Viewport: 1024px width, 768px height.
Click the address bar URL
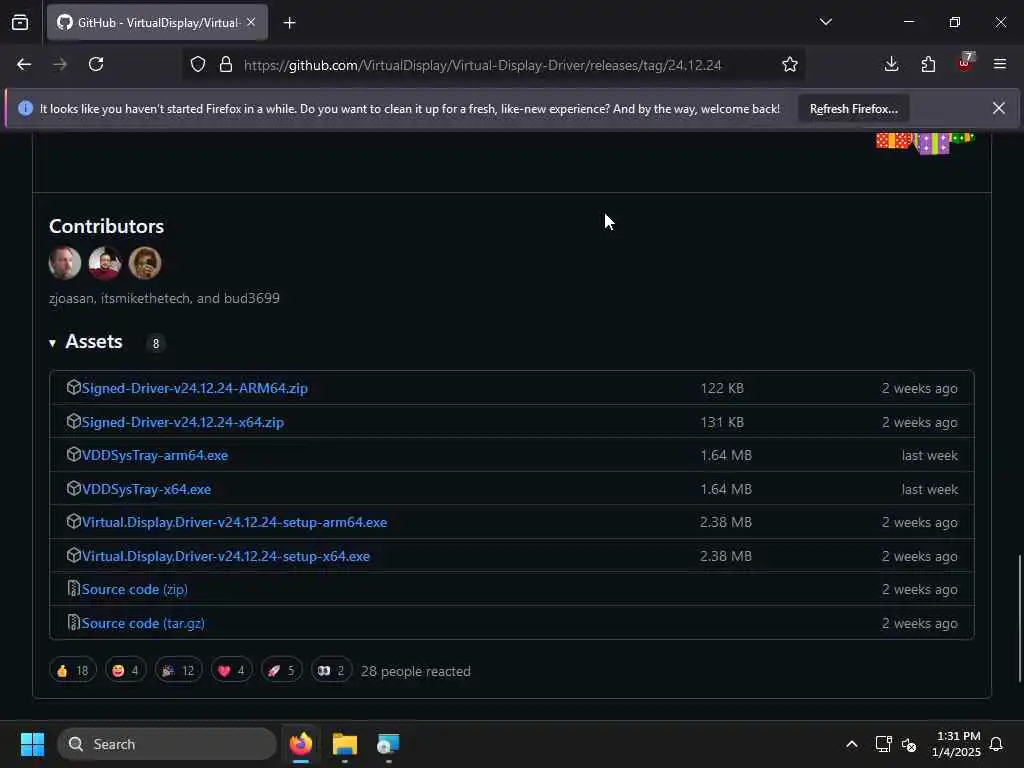point(482,65)
